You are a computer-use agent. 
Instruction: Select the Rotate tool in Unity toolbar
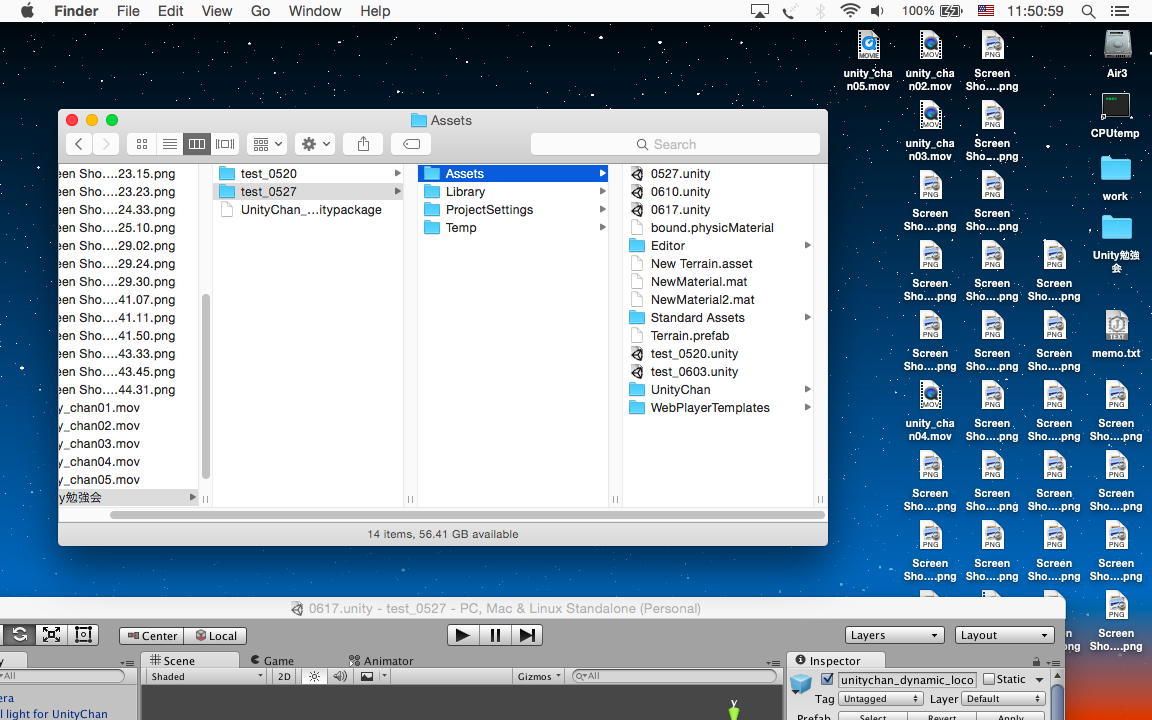(19, 635)
